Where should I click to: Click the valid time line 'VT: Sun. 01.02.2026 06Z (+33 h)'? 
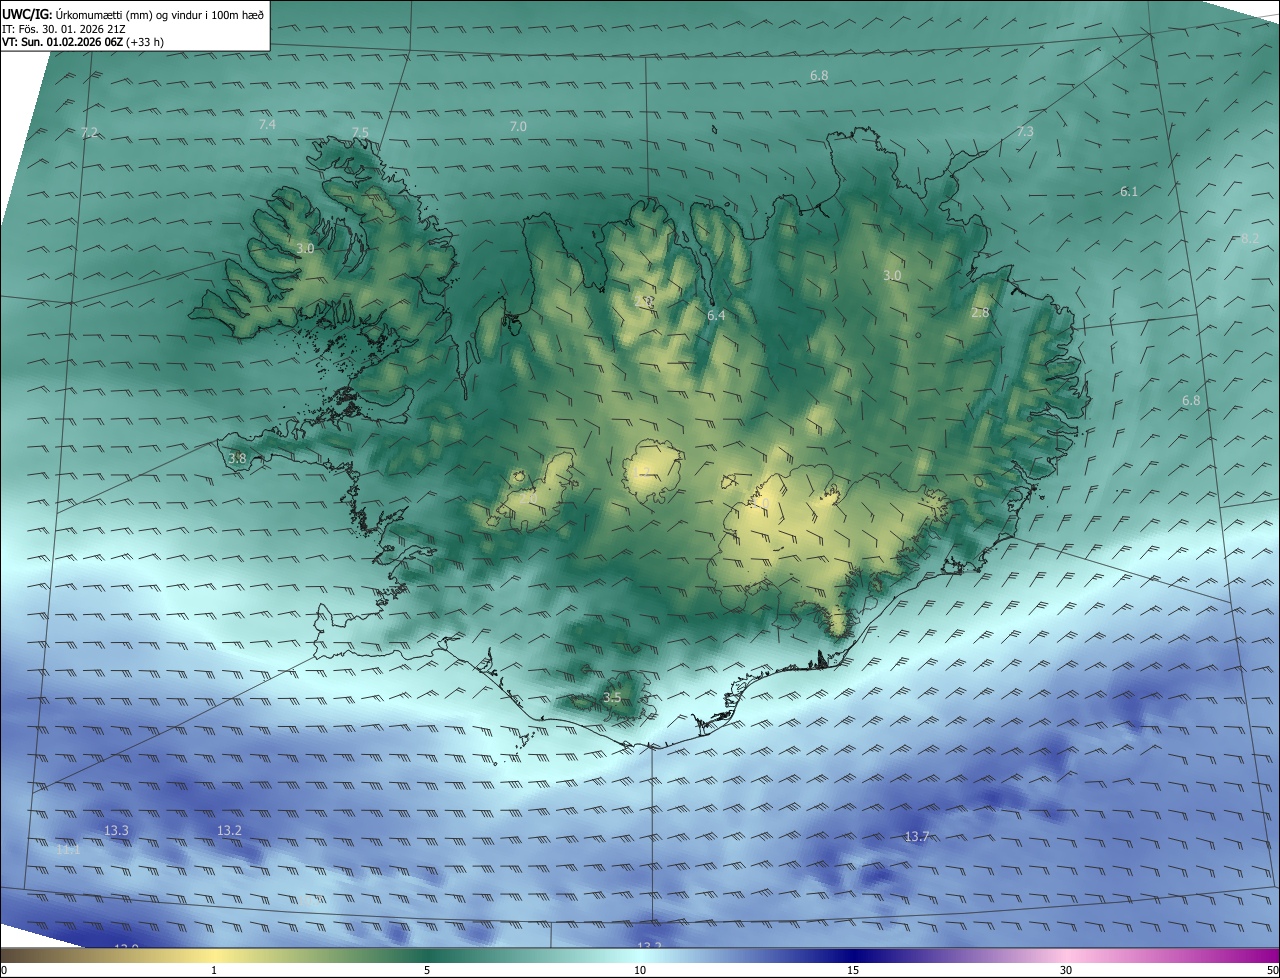(83, 42)
